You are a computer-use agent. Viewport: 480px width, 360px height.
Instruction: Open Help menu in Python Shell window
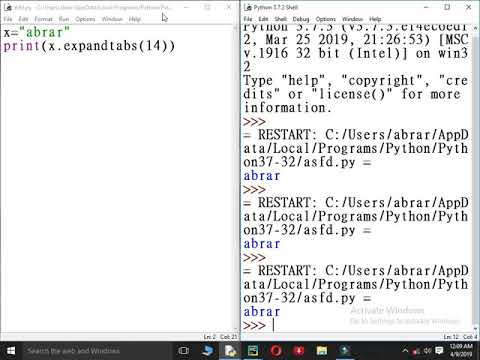[x=375, y=19]
